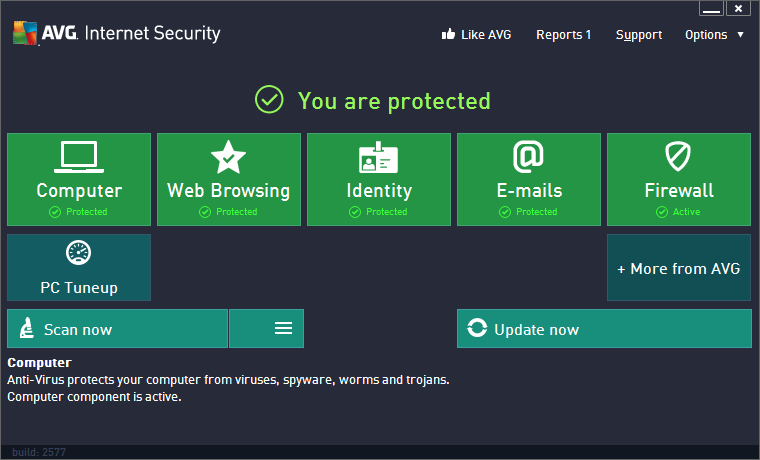The image size is (760, 460).
Task: Open the Support menu item
Action: 638,35
